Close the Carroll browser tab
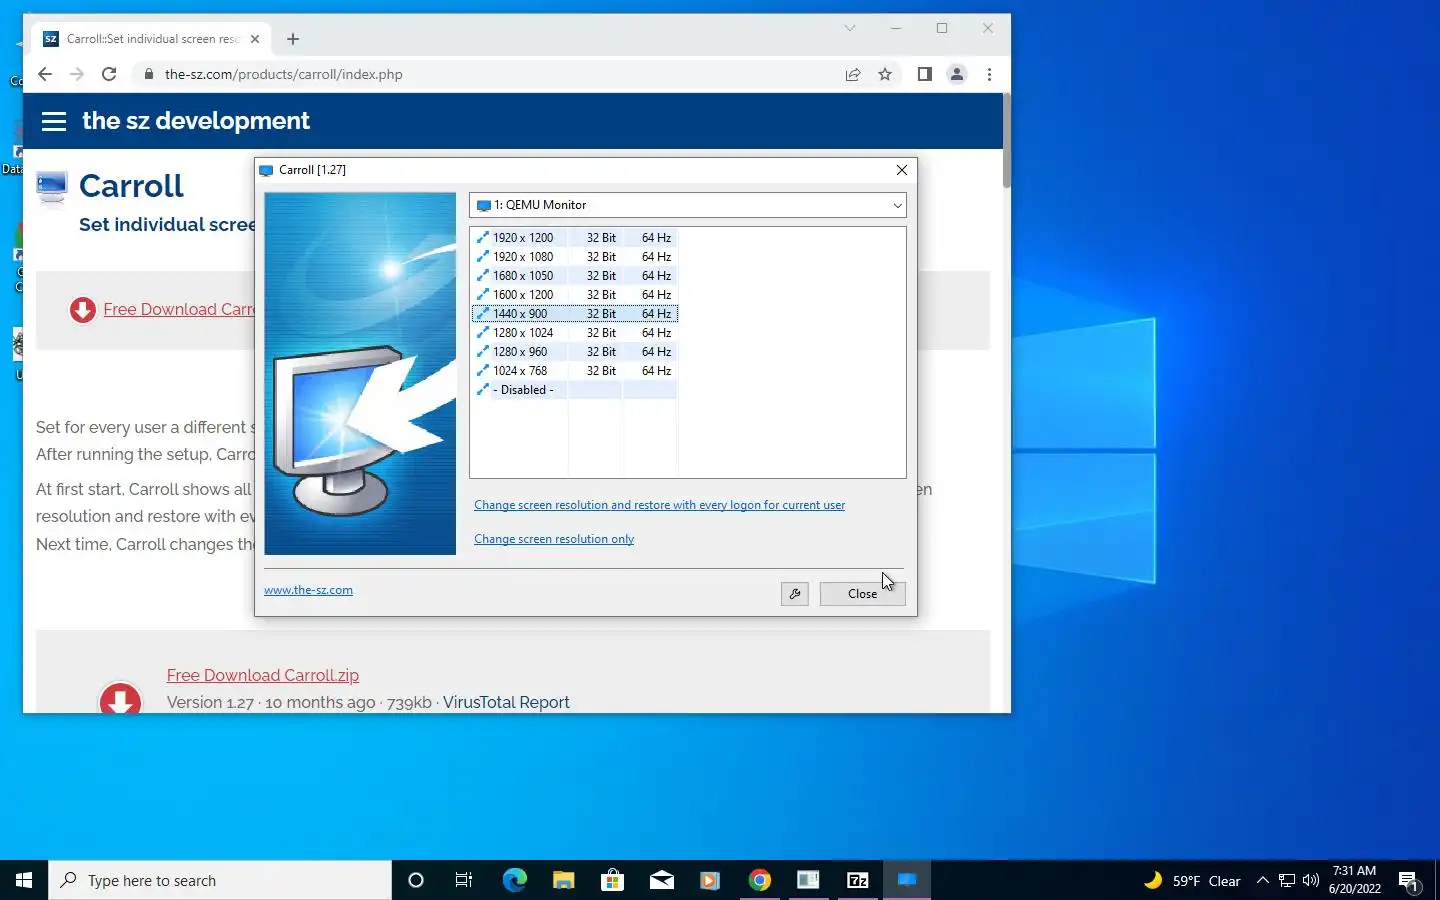The image size is (1440, 900). click(x=255, y=39)
